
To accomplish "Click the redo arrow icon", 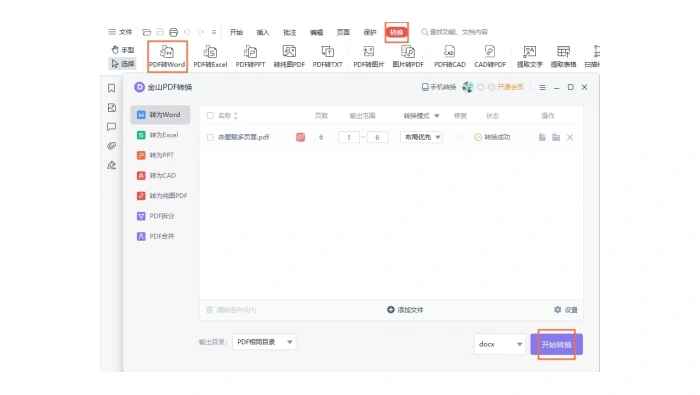I will click(x=201, y=32).
